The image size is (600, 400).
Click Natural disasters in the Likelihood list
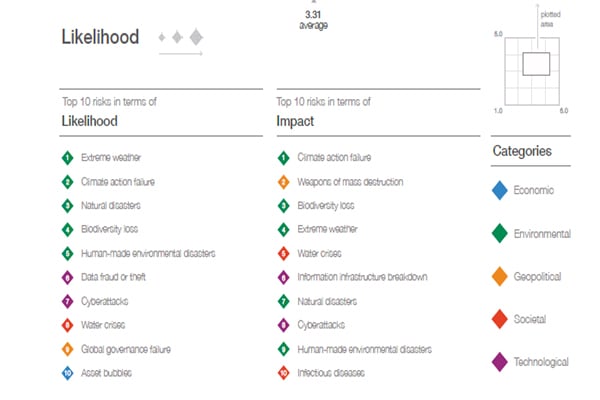[x=111, y=205]
